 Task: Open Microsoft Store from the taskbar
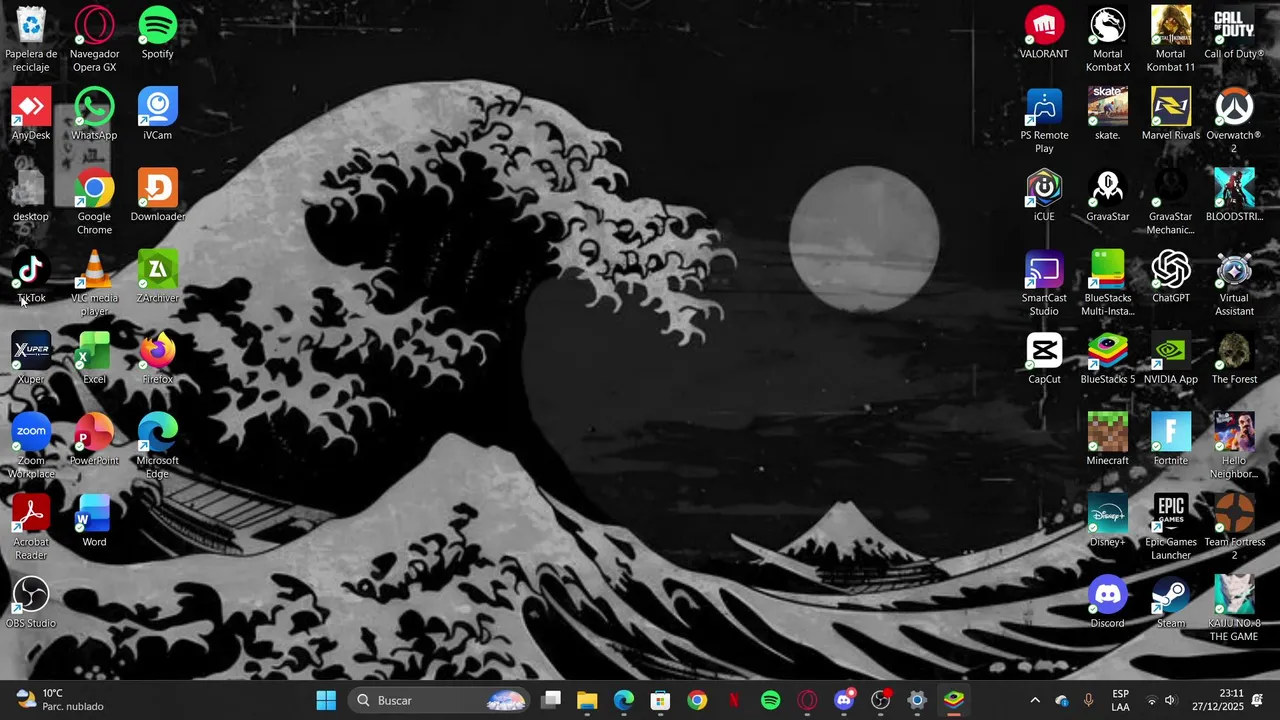pyautogui.click(x=660, y=700)
